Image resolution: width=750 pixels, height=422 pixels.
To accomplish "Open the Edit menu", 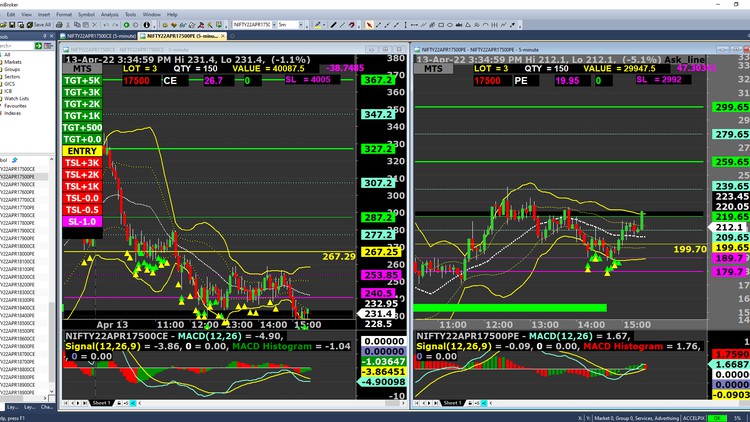I will point(11,15).
